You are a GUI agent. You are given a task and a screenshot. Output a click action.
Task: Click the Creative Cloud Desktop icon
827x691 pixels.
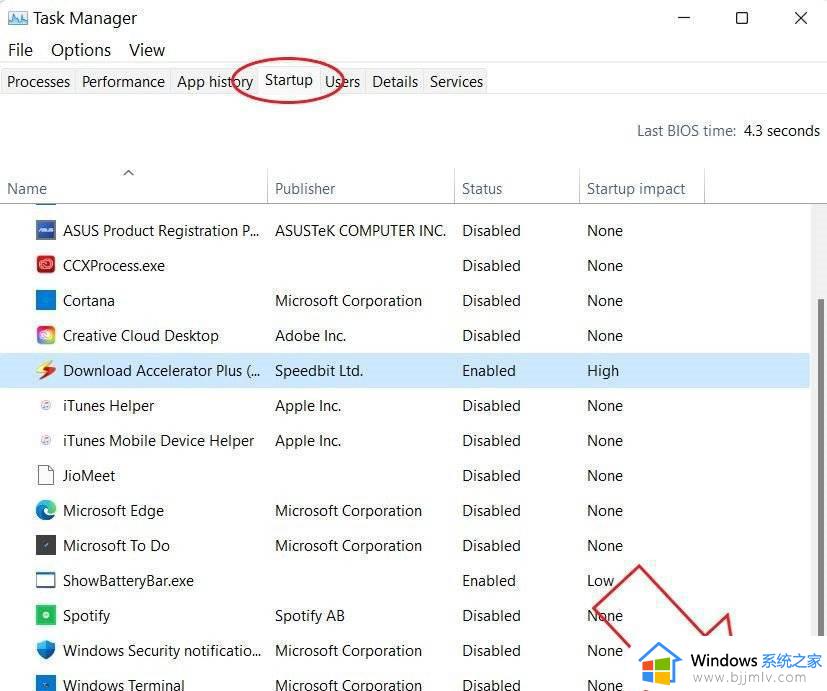click(46, 335)
